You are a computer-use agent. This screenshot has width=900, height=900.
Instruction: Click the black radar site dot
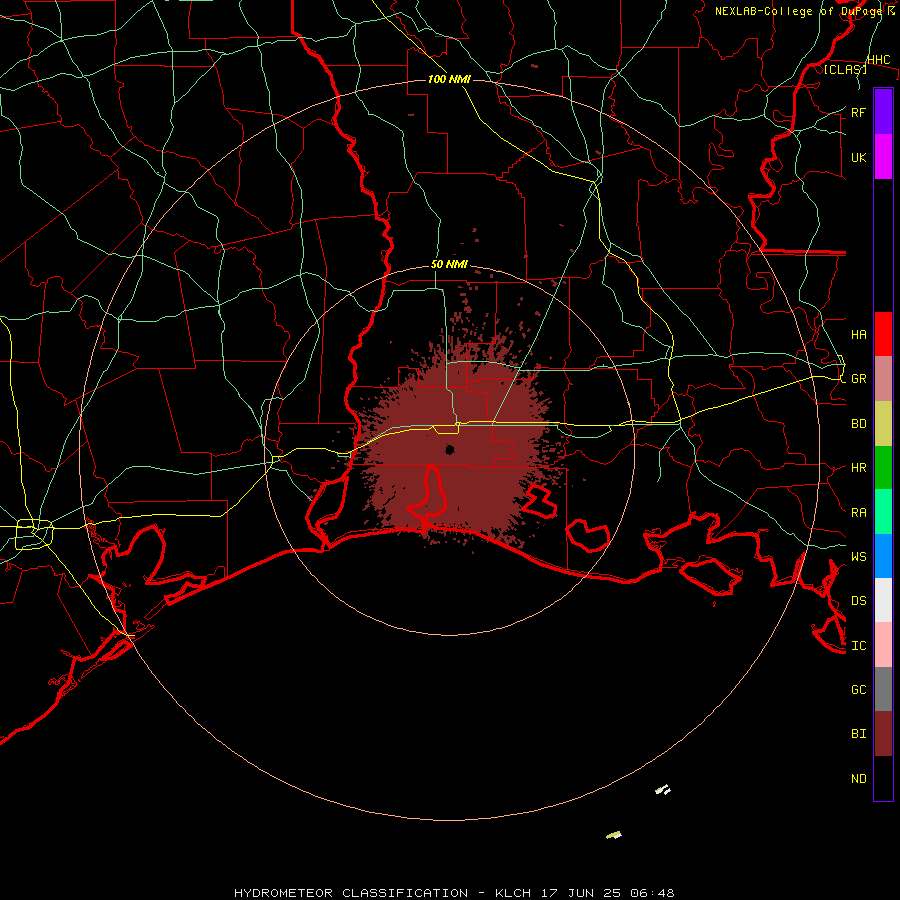point(450,449)
